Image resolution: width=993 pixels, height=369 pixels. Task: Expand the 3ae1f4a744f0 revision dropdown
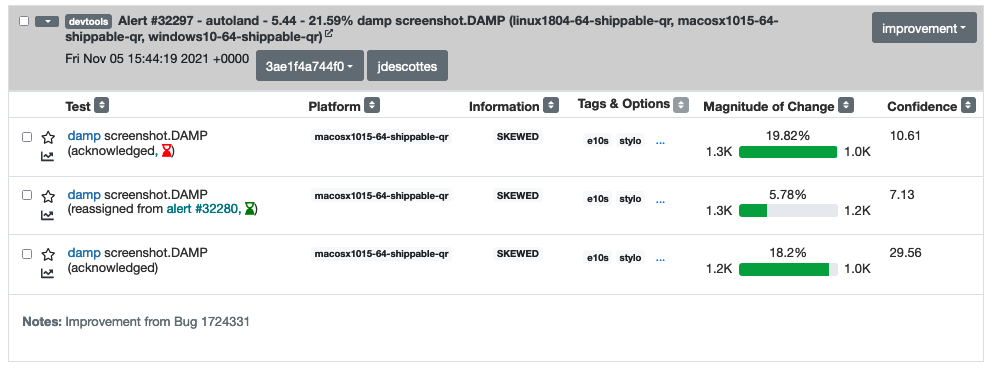click(310, 66)
